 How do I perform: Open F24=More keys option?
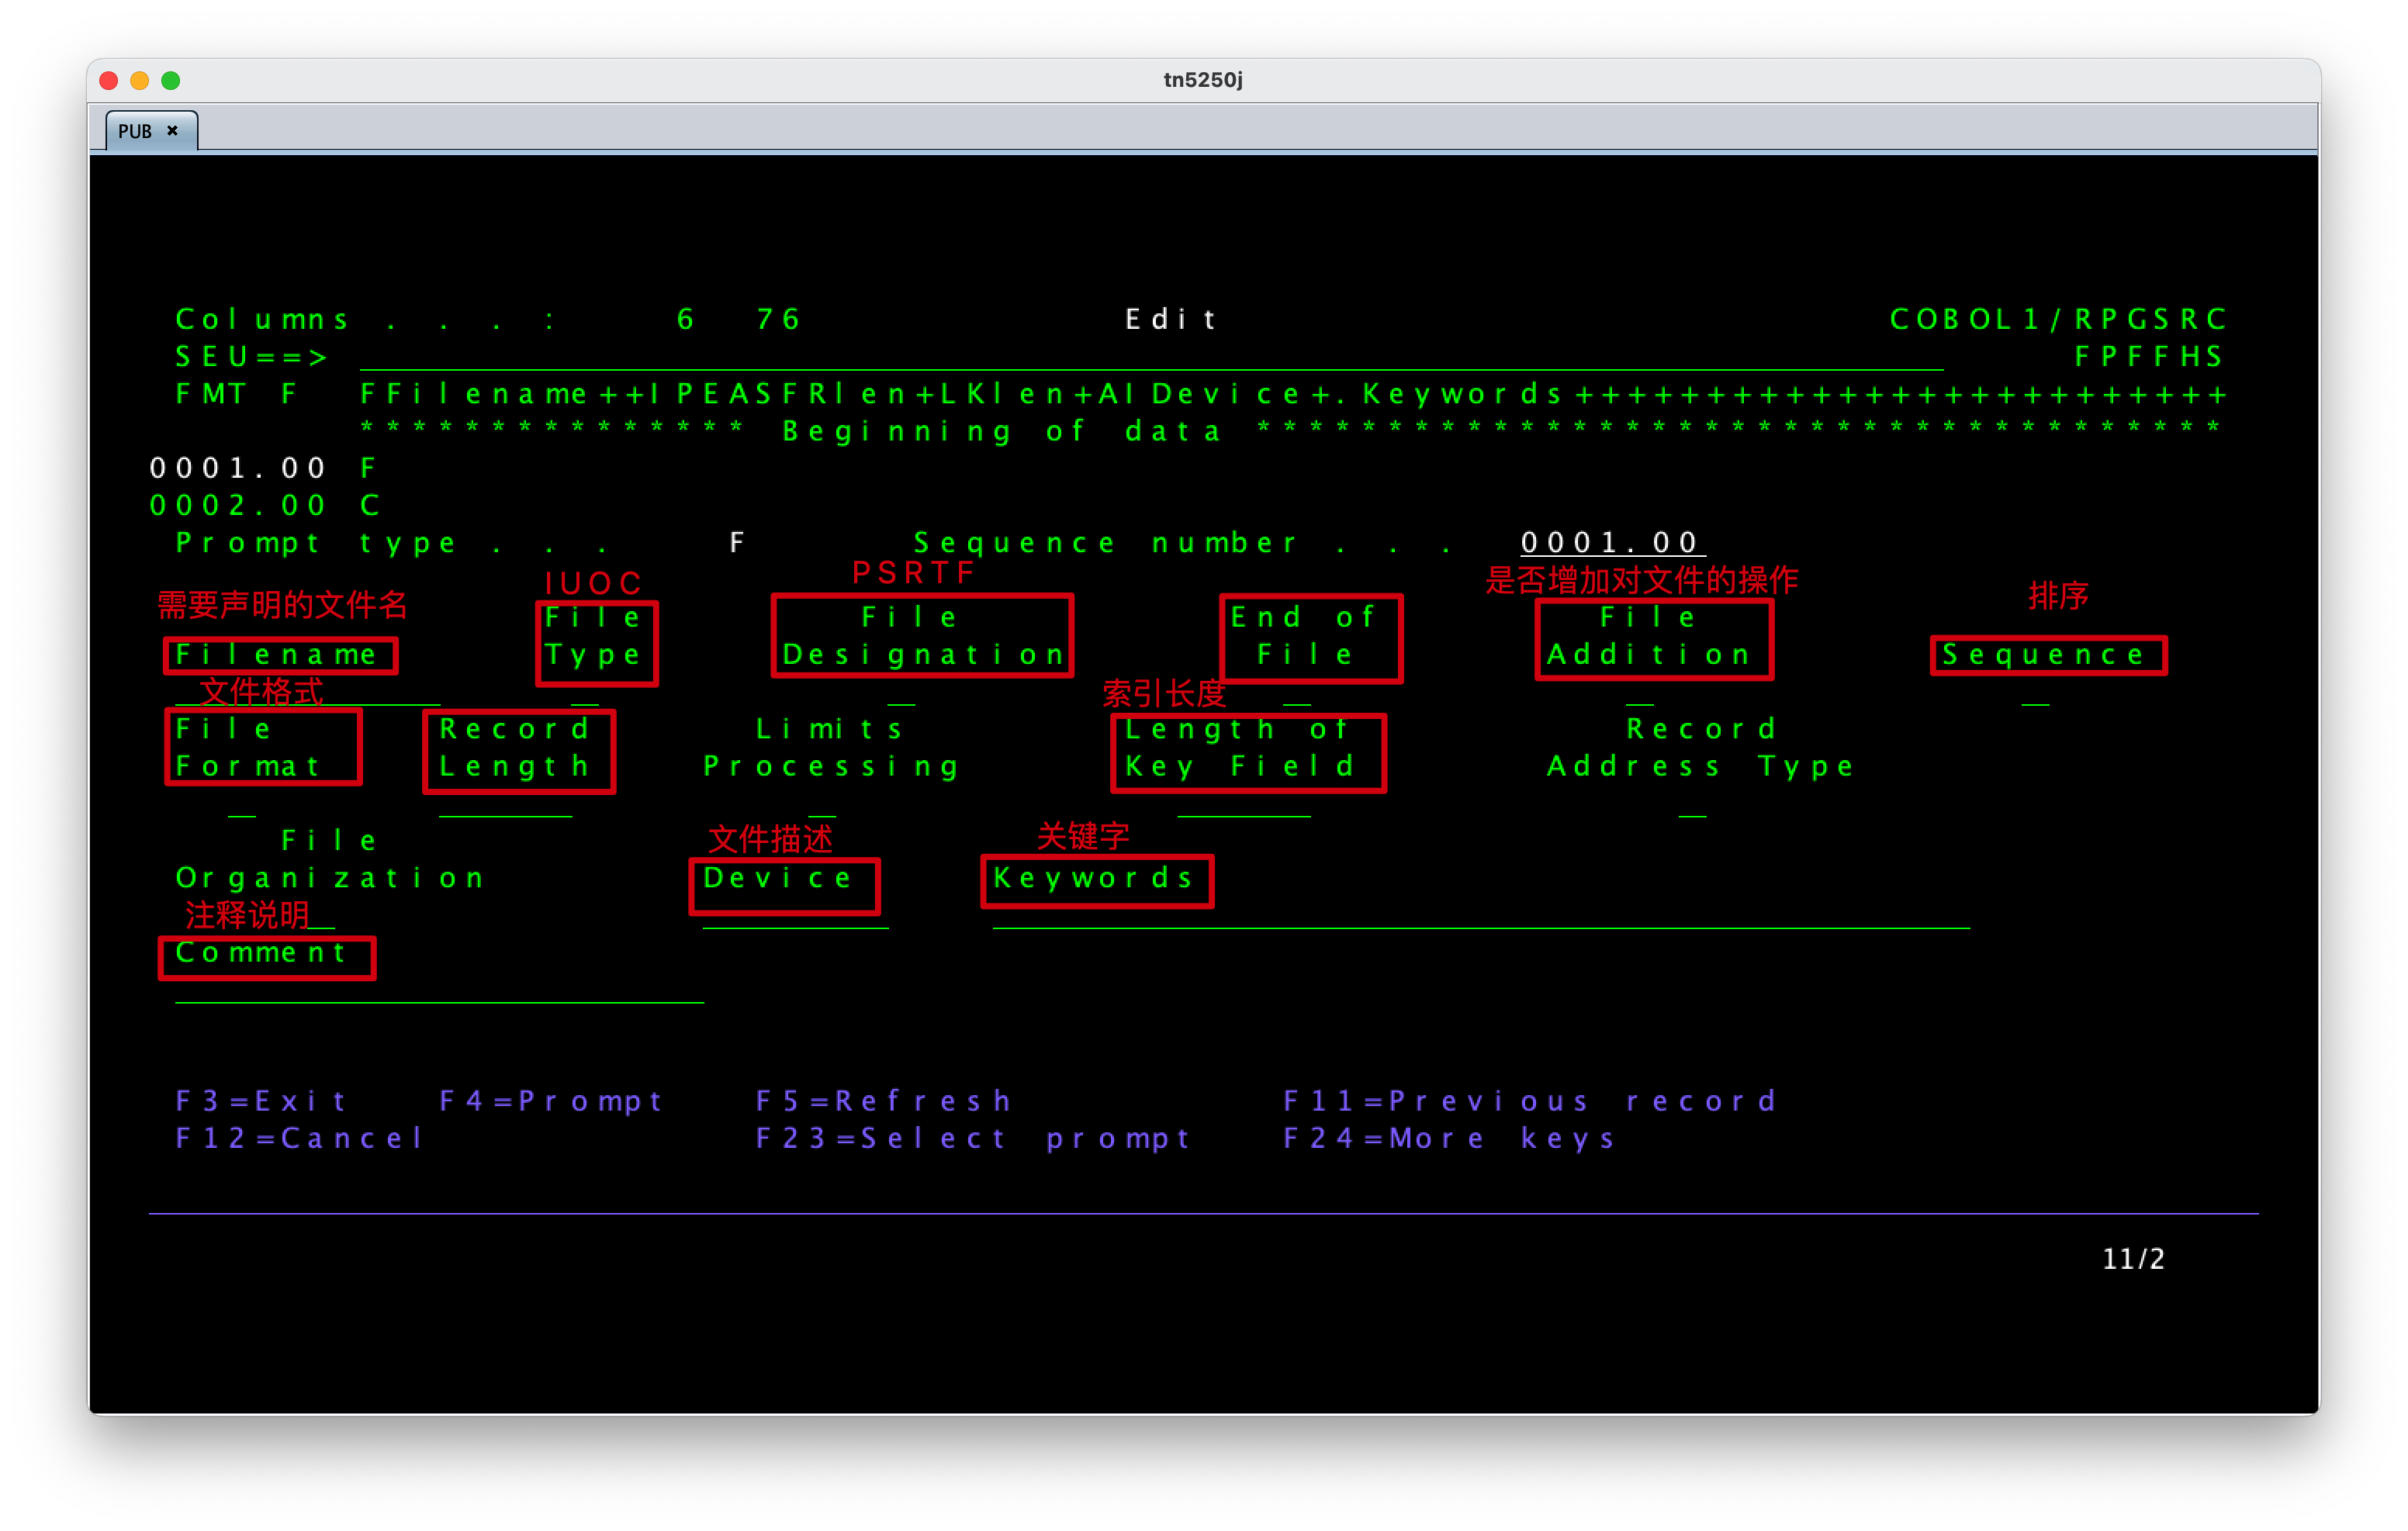pos(1449,1138)
